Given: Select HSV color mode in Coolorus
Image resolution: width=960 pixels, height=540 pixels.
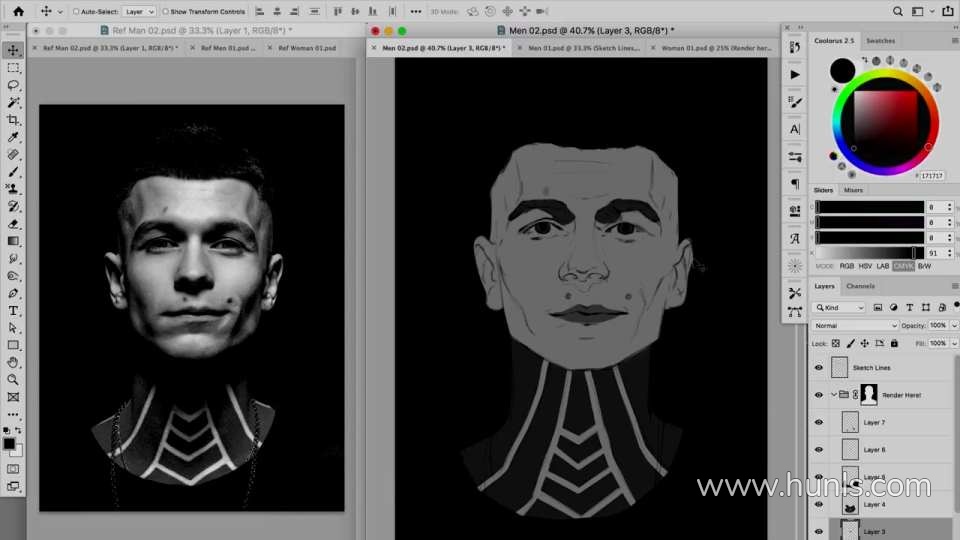Looking at the screenshot, I should [x=865, y=266].
